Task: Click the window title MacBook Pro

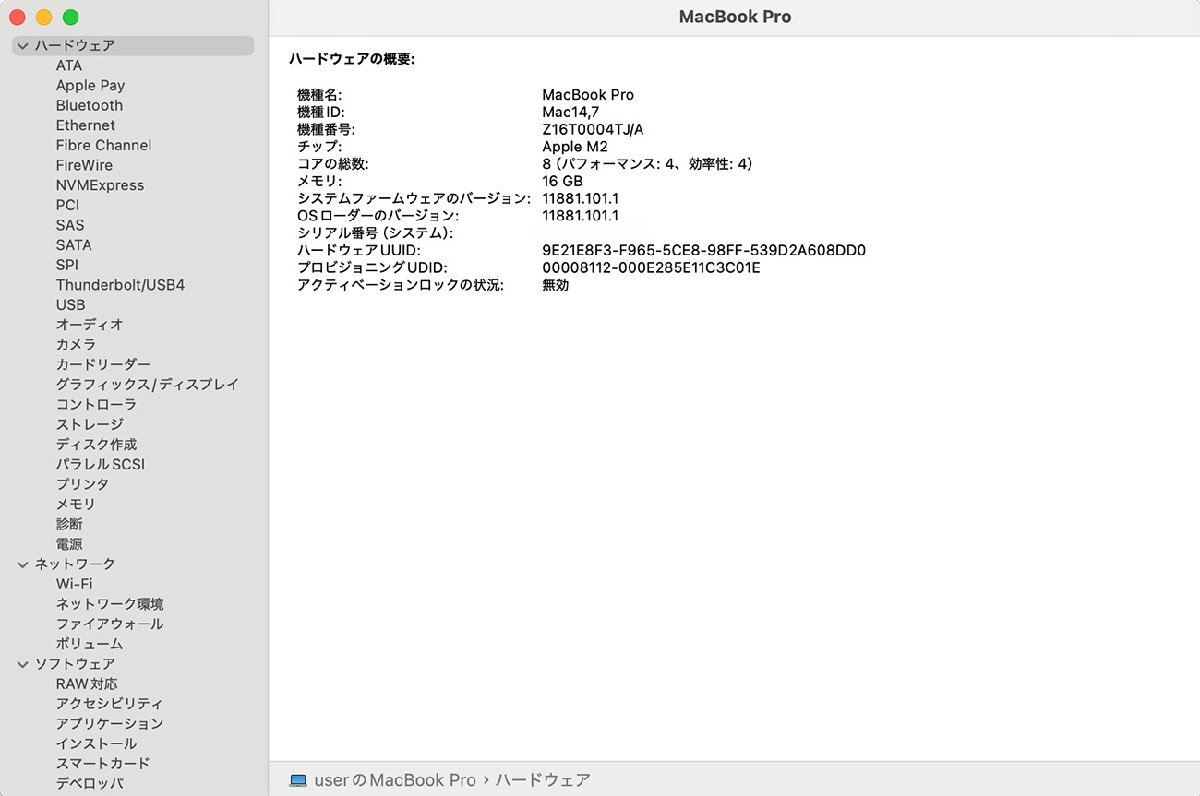Action: pyautogui.click(x=735, y=17)
